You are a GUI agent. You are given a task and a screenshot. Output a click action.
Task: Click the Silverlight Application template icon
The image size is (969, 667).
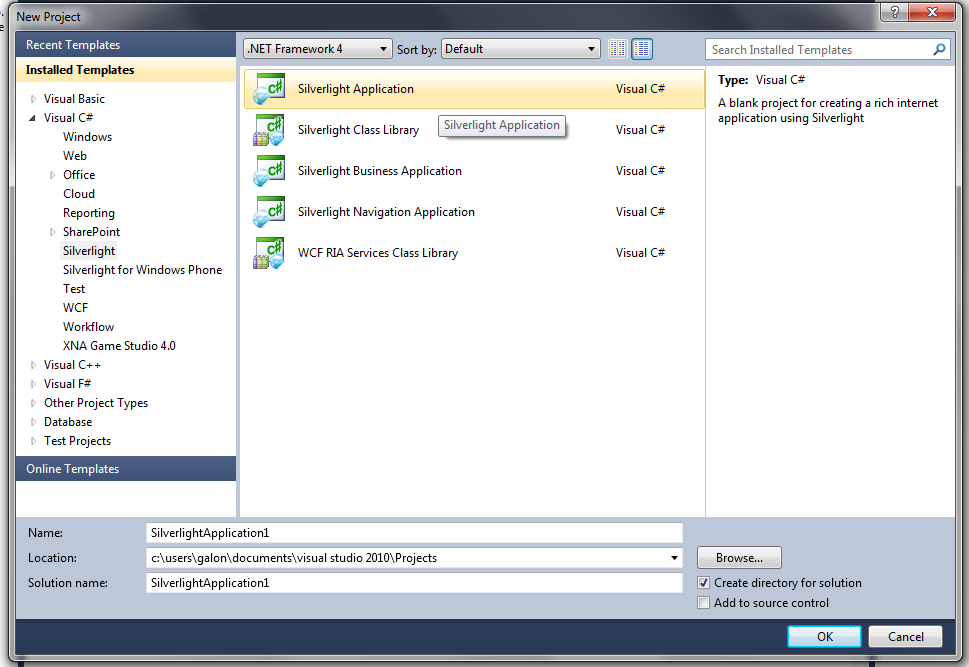pyautogui.click(x=269, y=89)
